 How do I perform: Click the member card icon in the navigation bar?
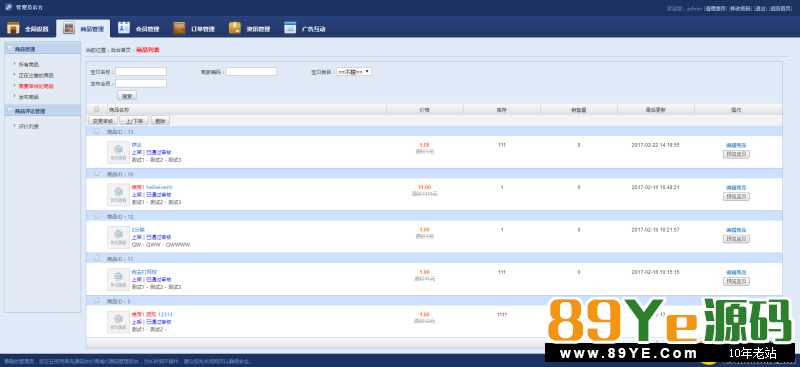(x=124, y=28)
